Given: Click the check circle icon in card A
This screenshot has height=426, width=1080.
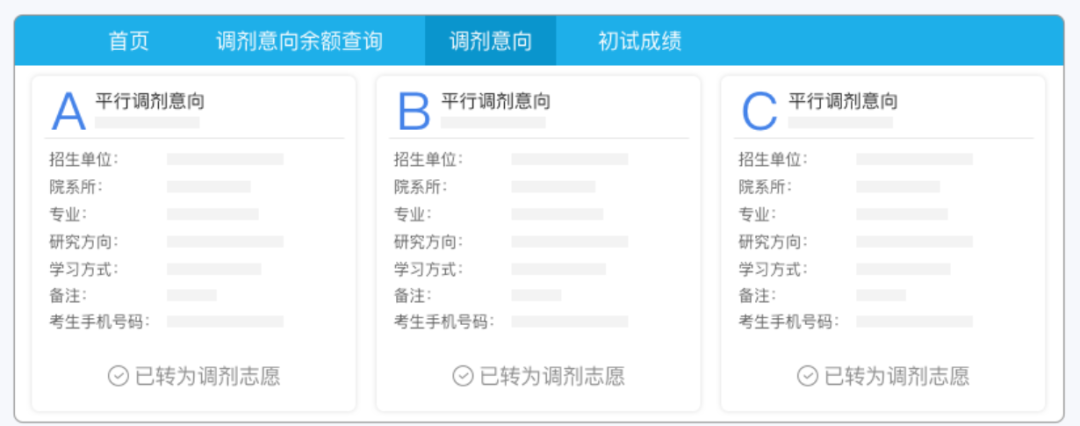Looking at the screenshot, I should click(118, 376).
